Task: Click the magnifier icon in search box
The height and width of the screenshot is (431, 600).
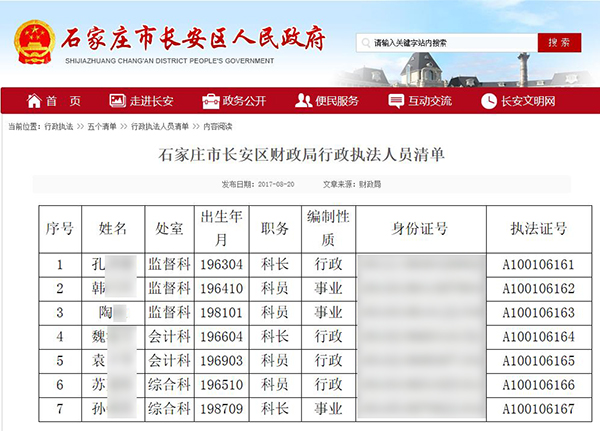Action: pyautogui.click(x=364, y=43)
